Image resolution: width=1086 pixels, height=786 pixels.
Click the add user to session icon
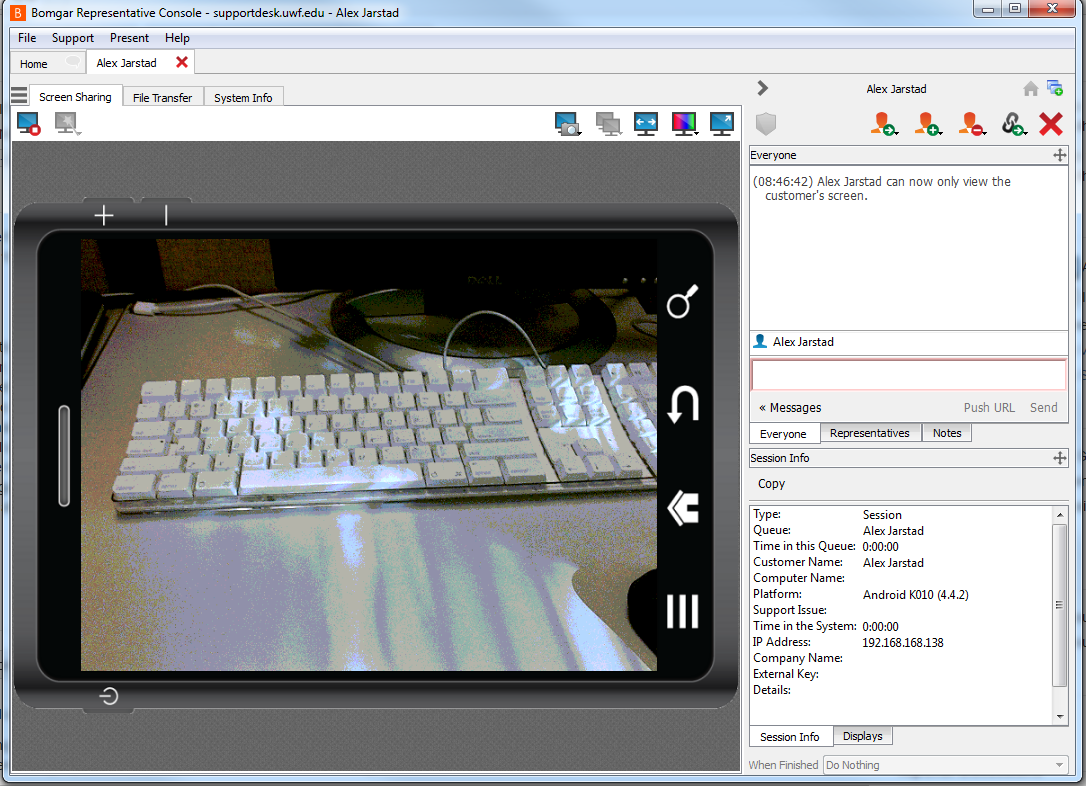927,124
